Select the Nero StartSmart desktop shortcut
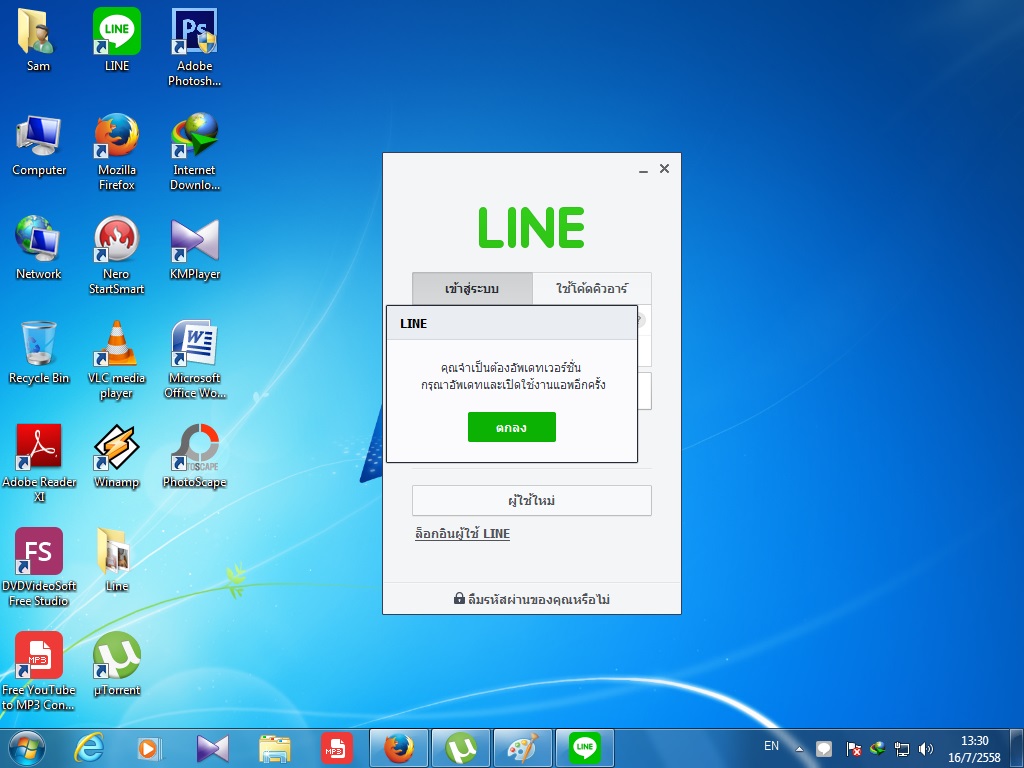 (116, 256)
